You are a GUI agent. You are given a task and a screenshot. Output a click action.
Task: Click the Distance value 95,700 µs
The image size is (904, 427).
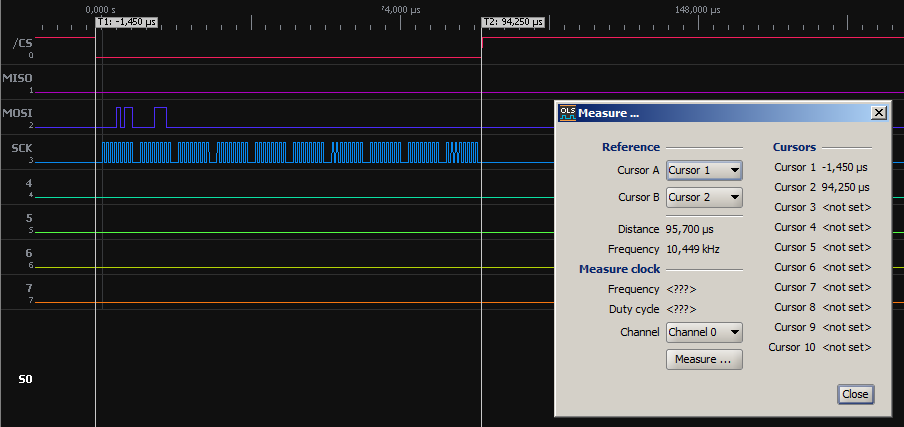[690, 229]
